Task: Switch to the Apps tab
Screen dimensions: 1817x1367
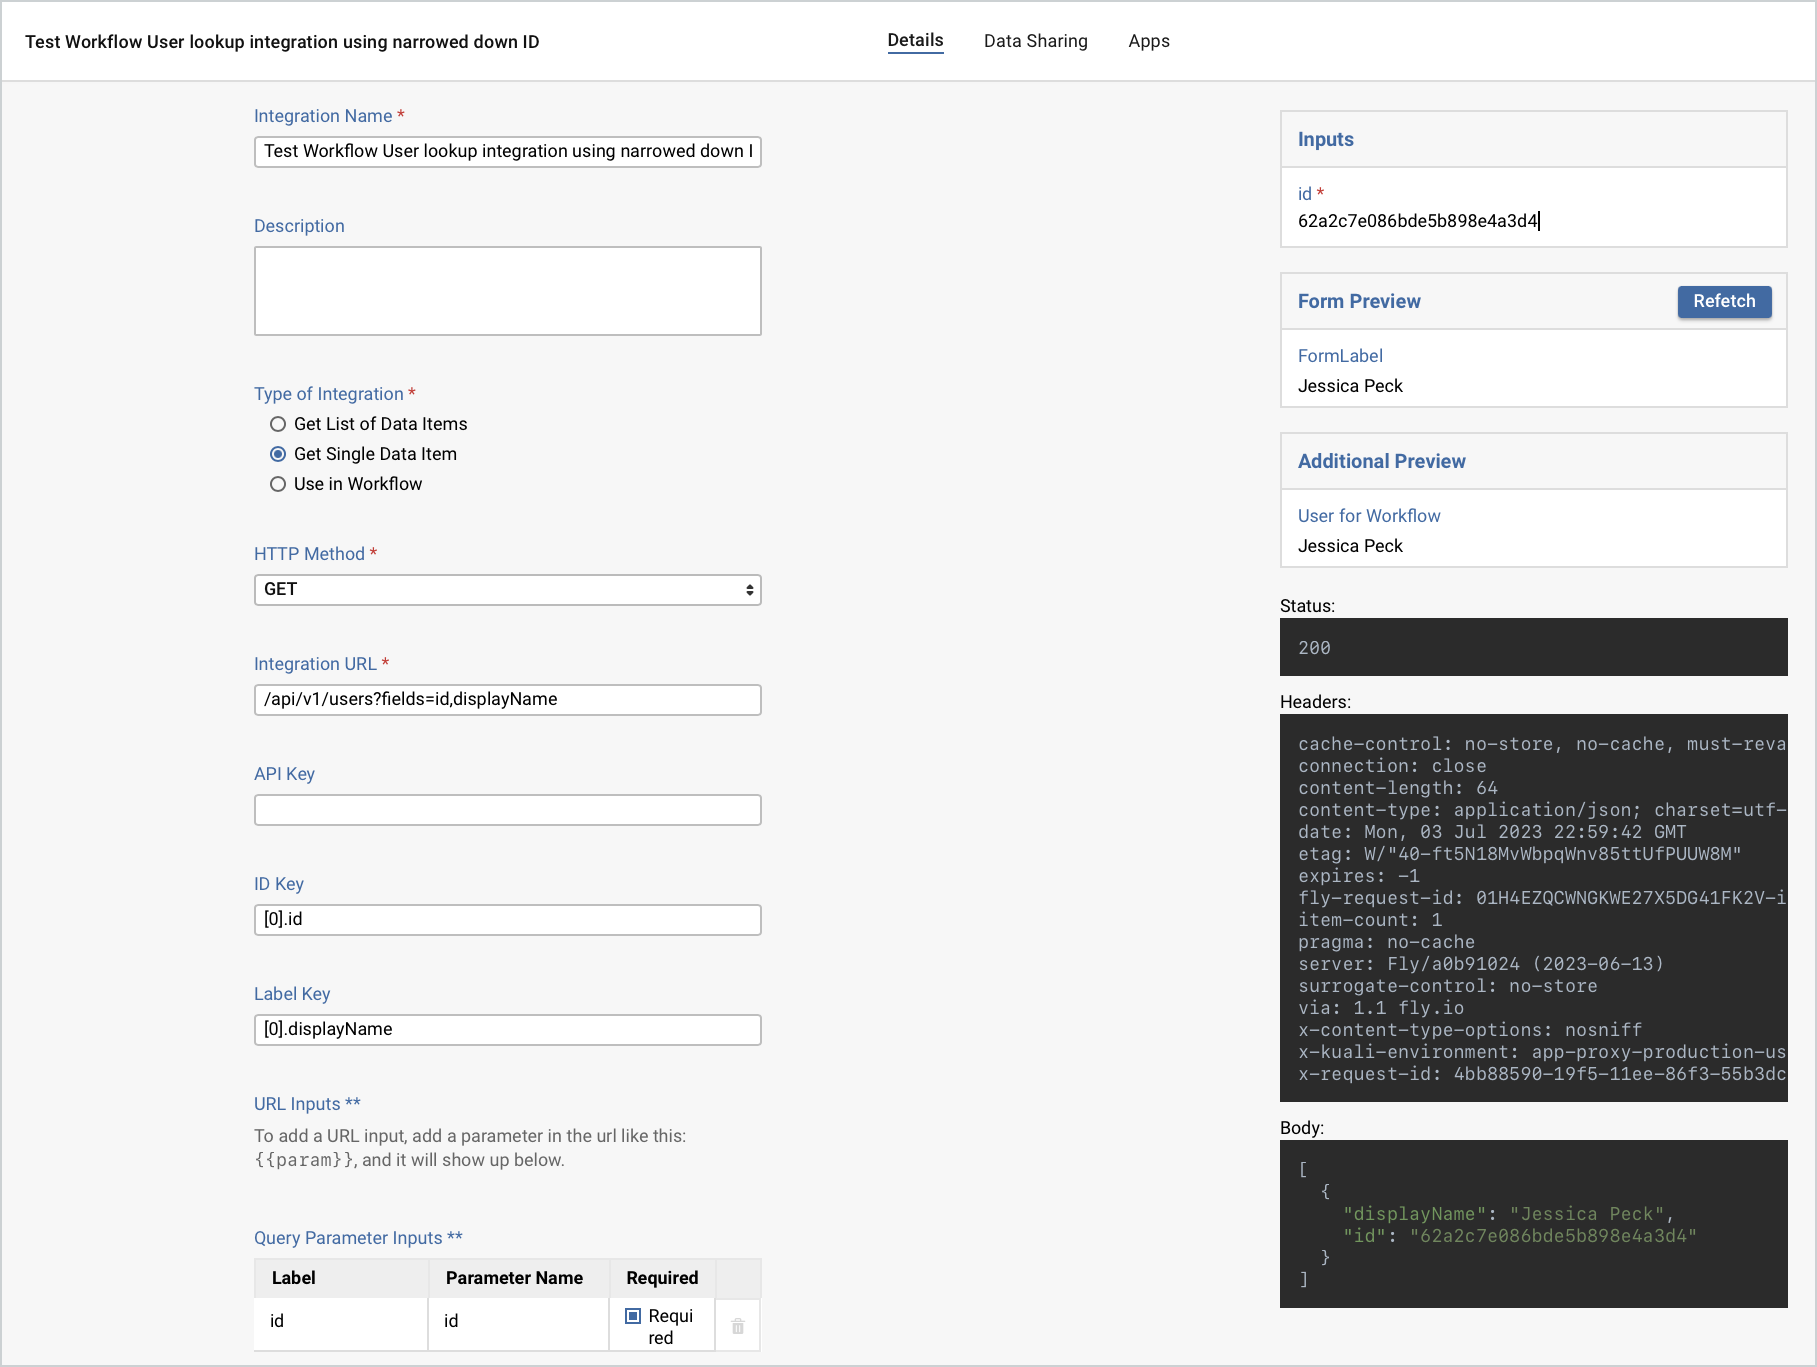Action: (1149, 41)
